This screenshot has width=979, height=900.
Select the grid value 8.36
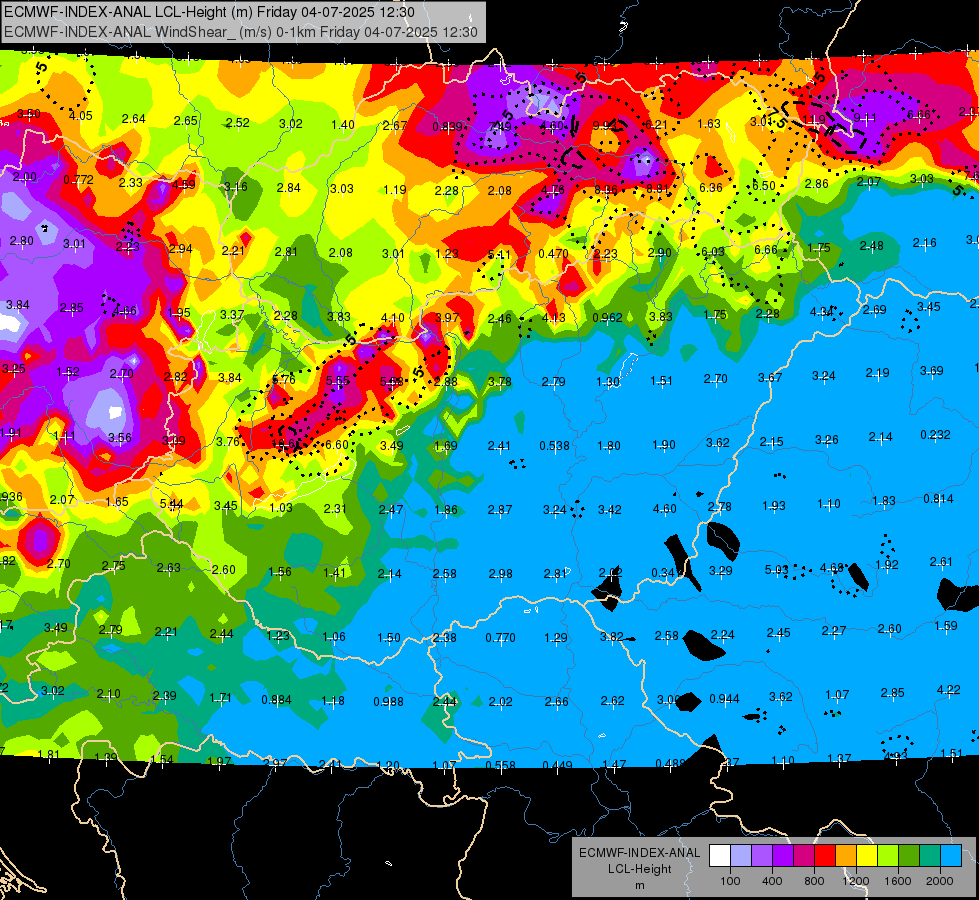pos(606,189)
